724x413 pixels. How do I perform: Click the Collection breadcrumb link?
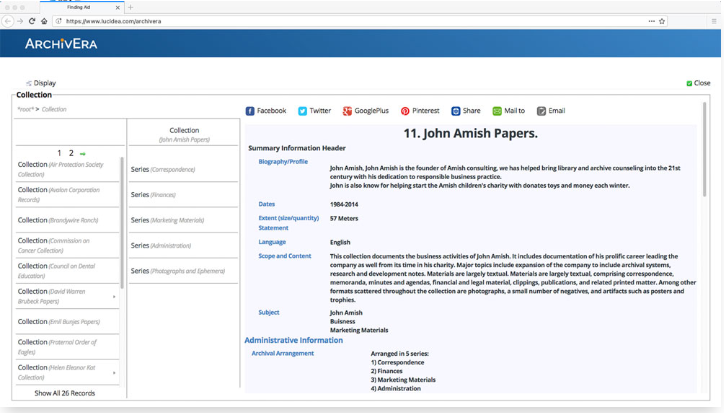click(x=54, y=109)
